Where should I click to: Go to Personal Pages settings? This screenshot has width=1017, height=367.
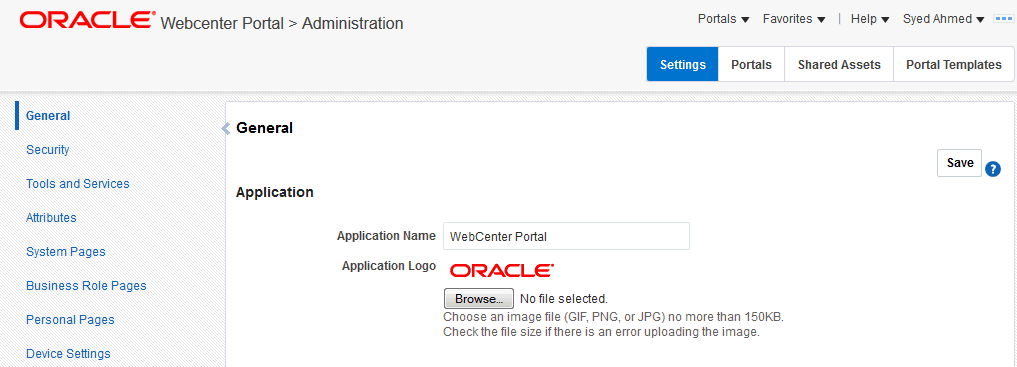pos(70,320)
